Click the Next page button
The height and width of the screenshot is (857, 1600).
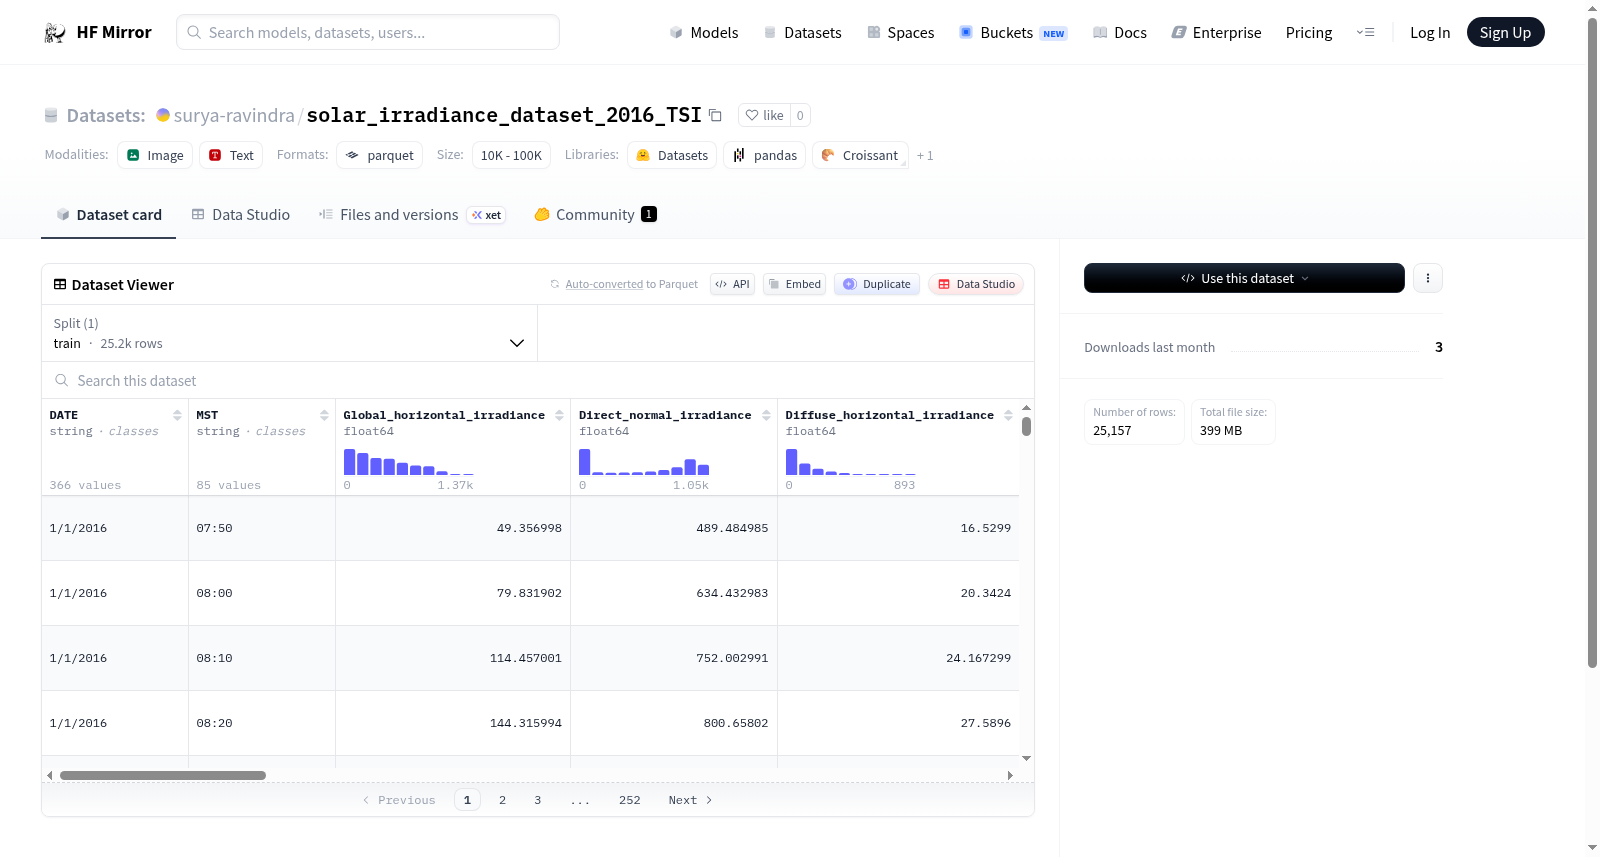tap(690, 800)
